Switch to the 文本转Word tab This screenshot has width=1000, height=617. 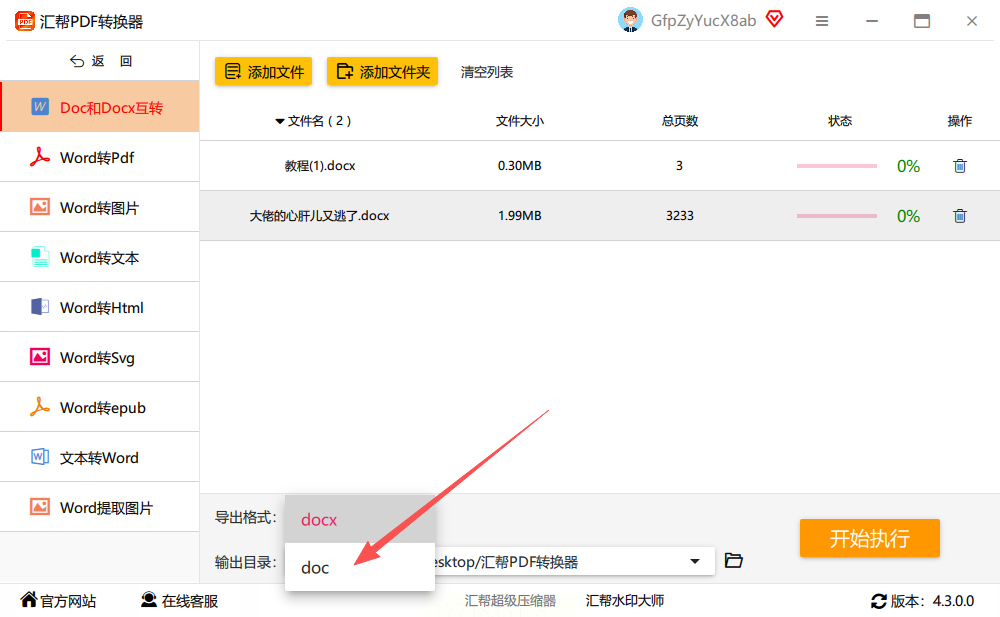(x=99, y=457)
